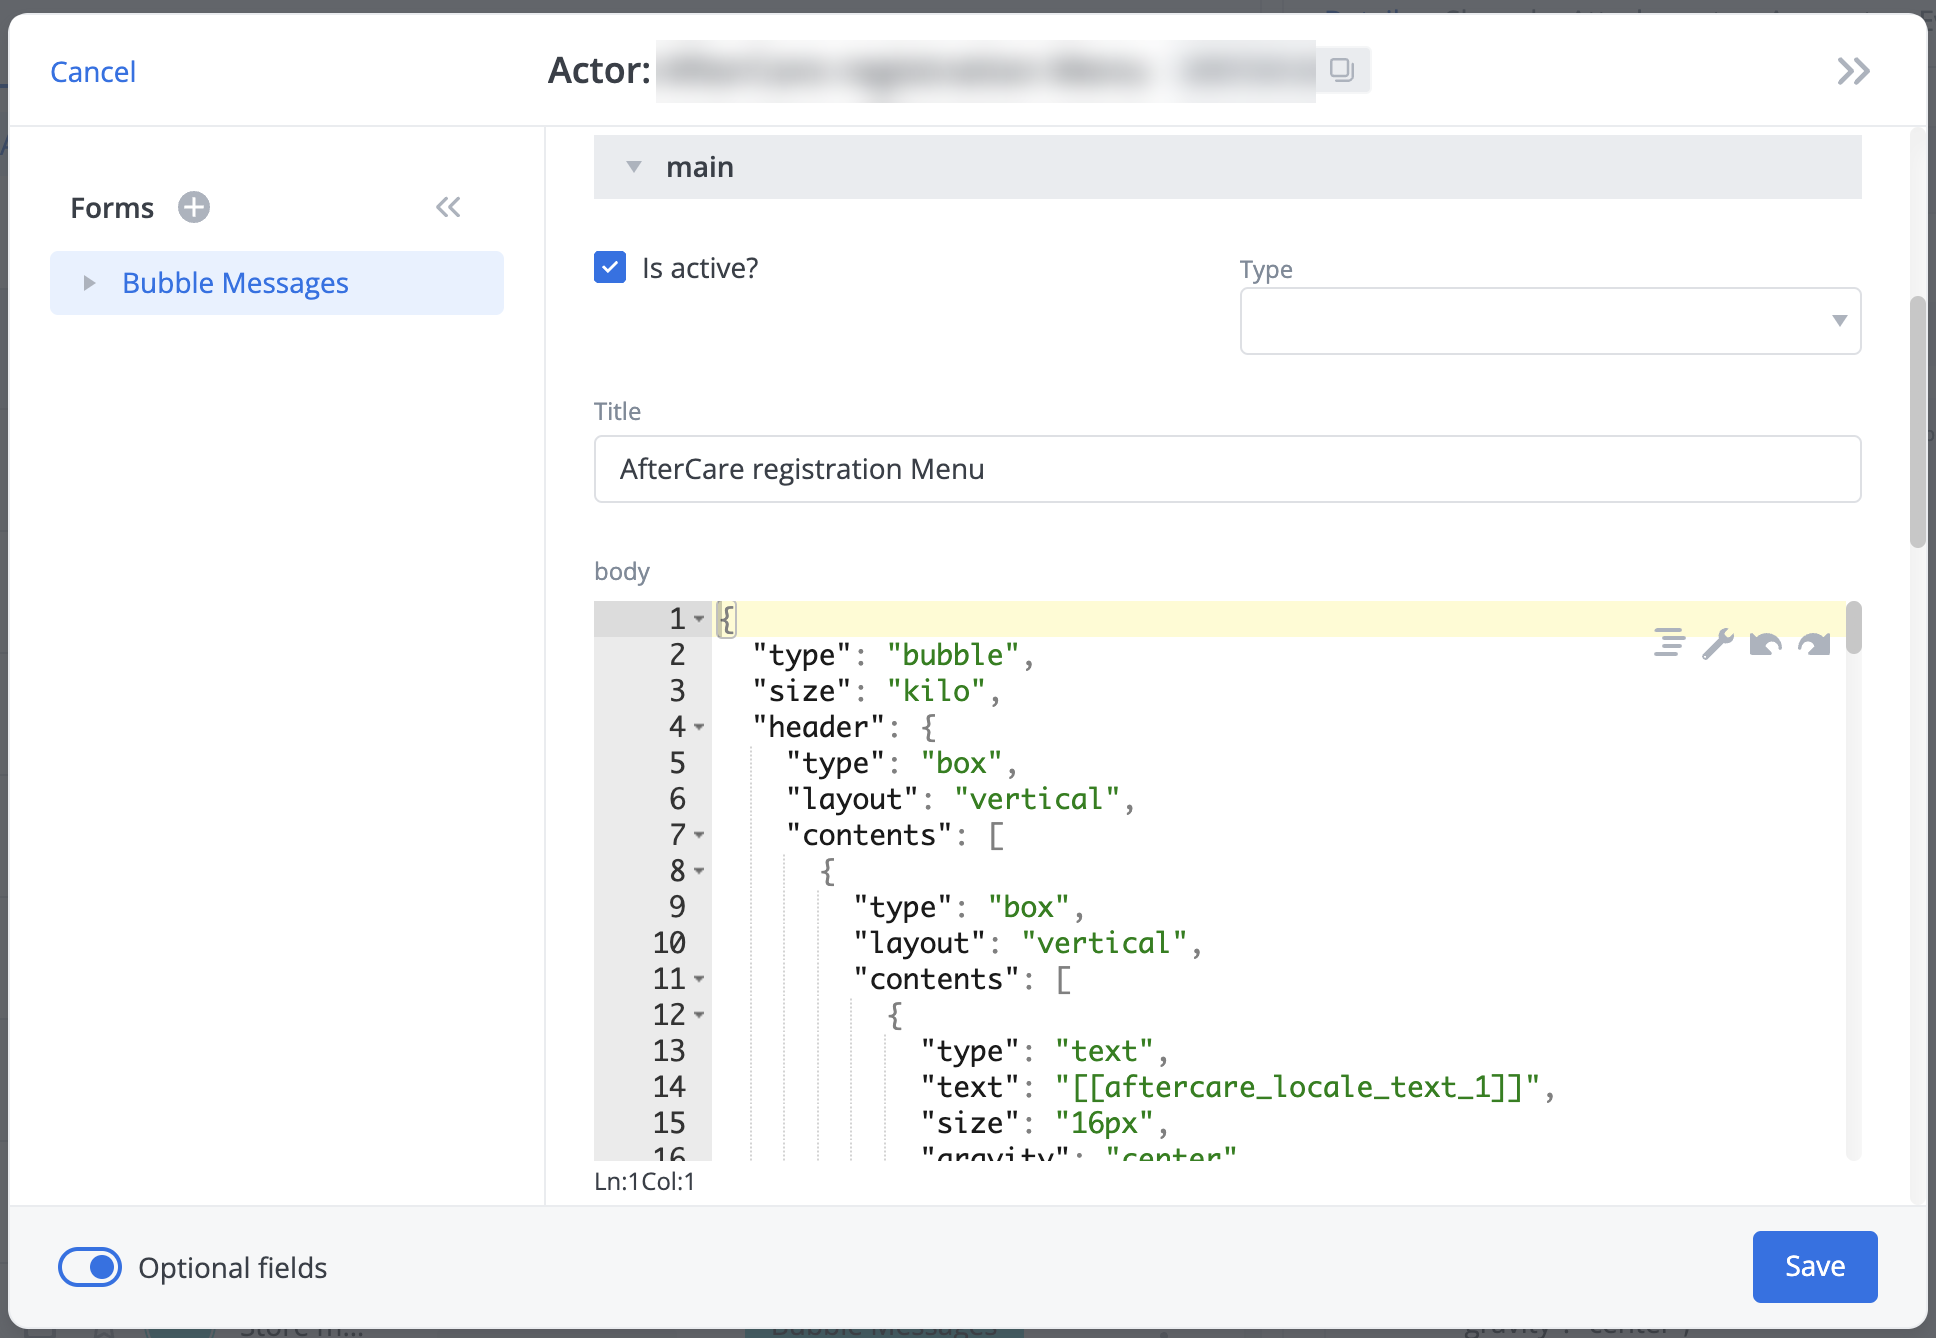Copy the actor title with the copy icon
The width and height of the screenshot is (1936, 1338).
pos(1342,70)
